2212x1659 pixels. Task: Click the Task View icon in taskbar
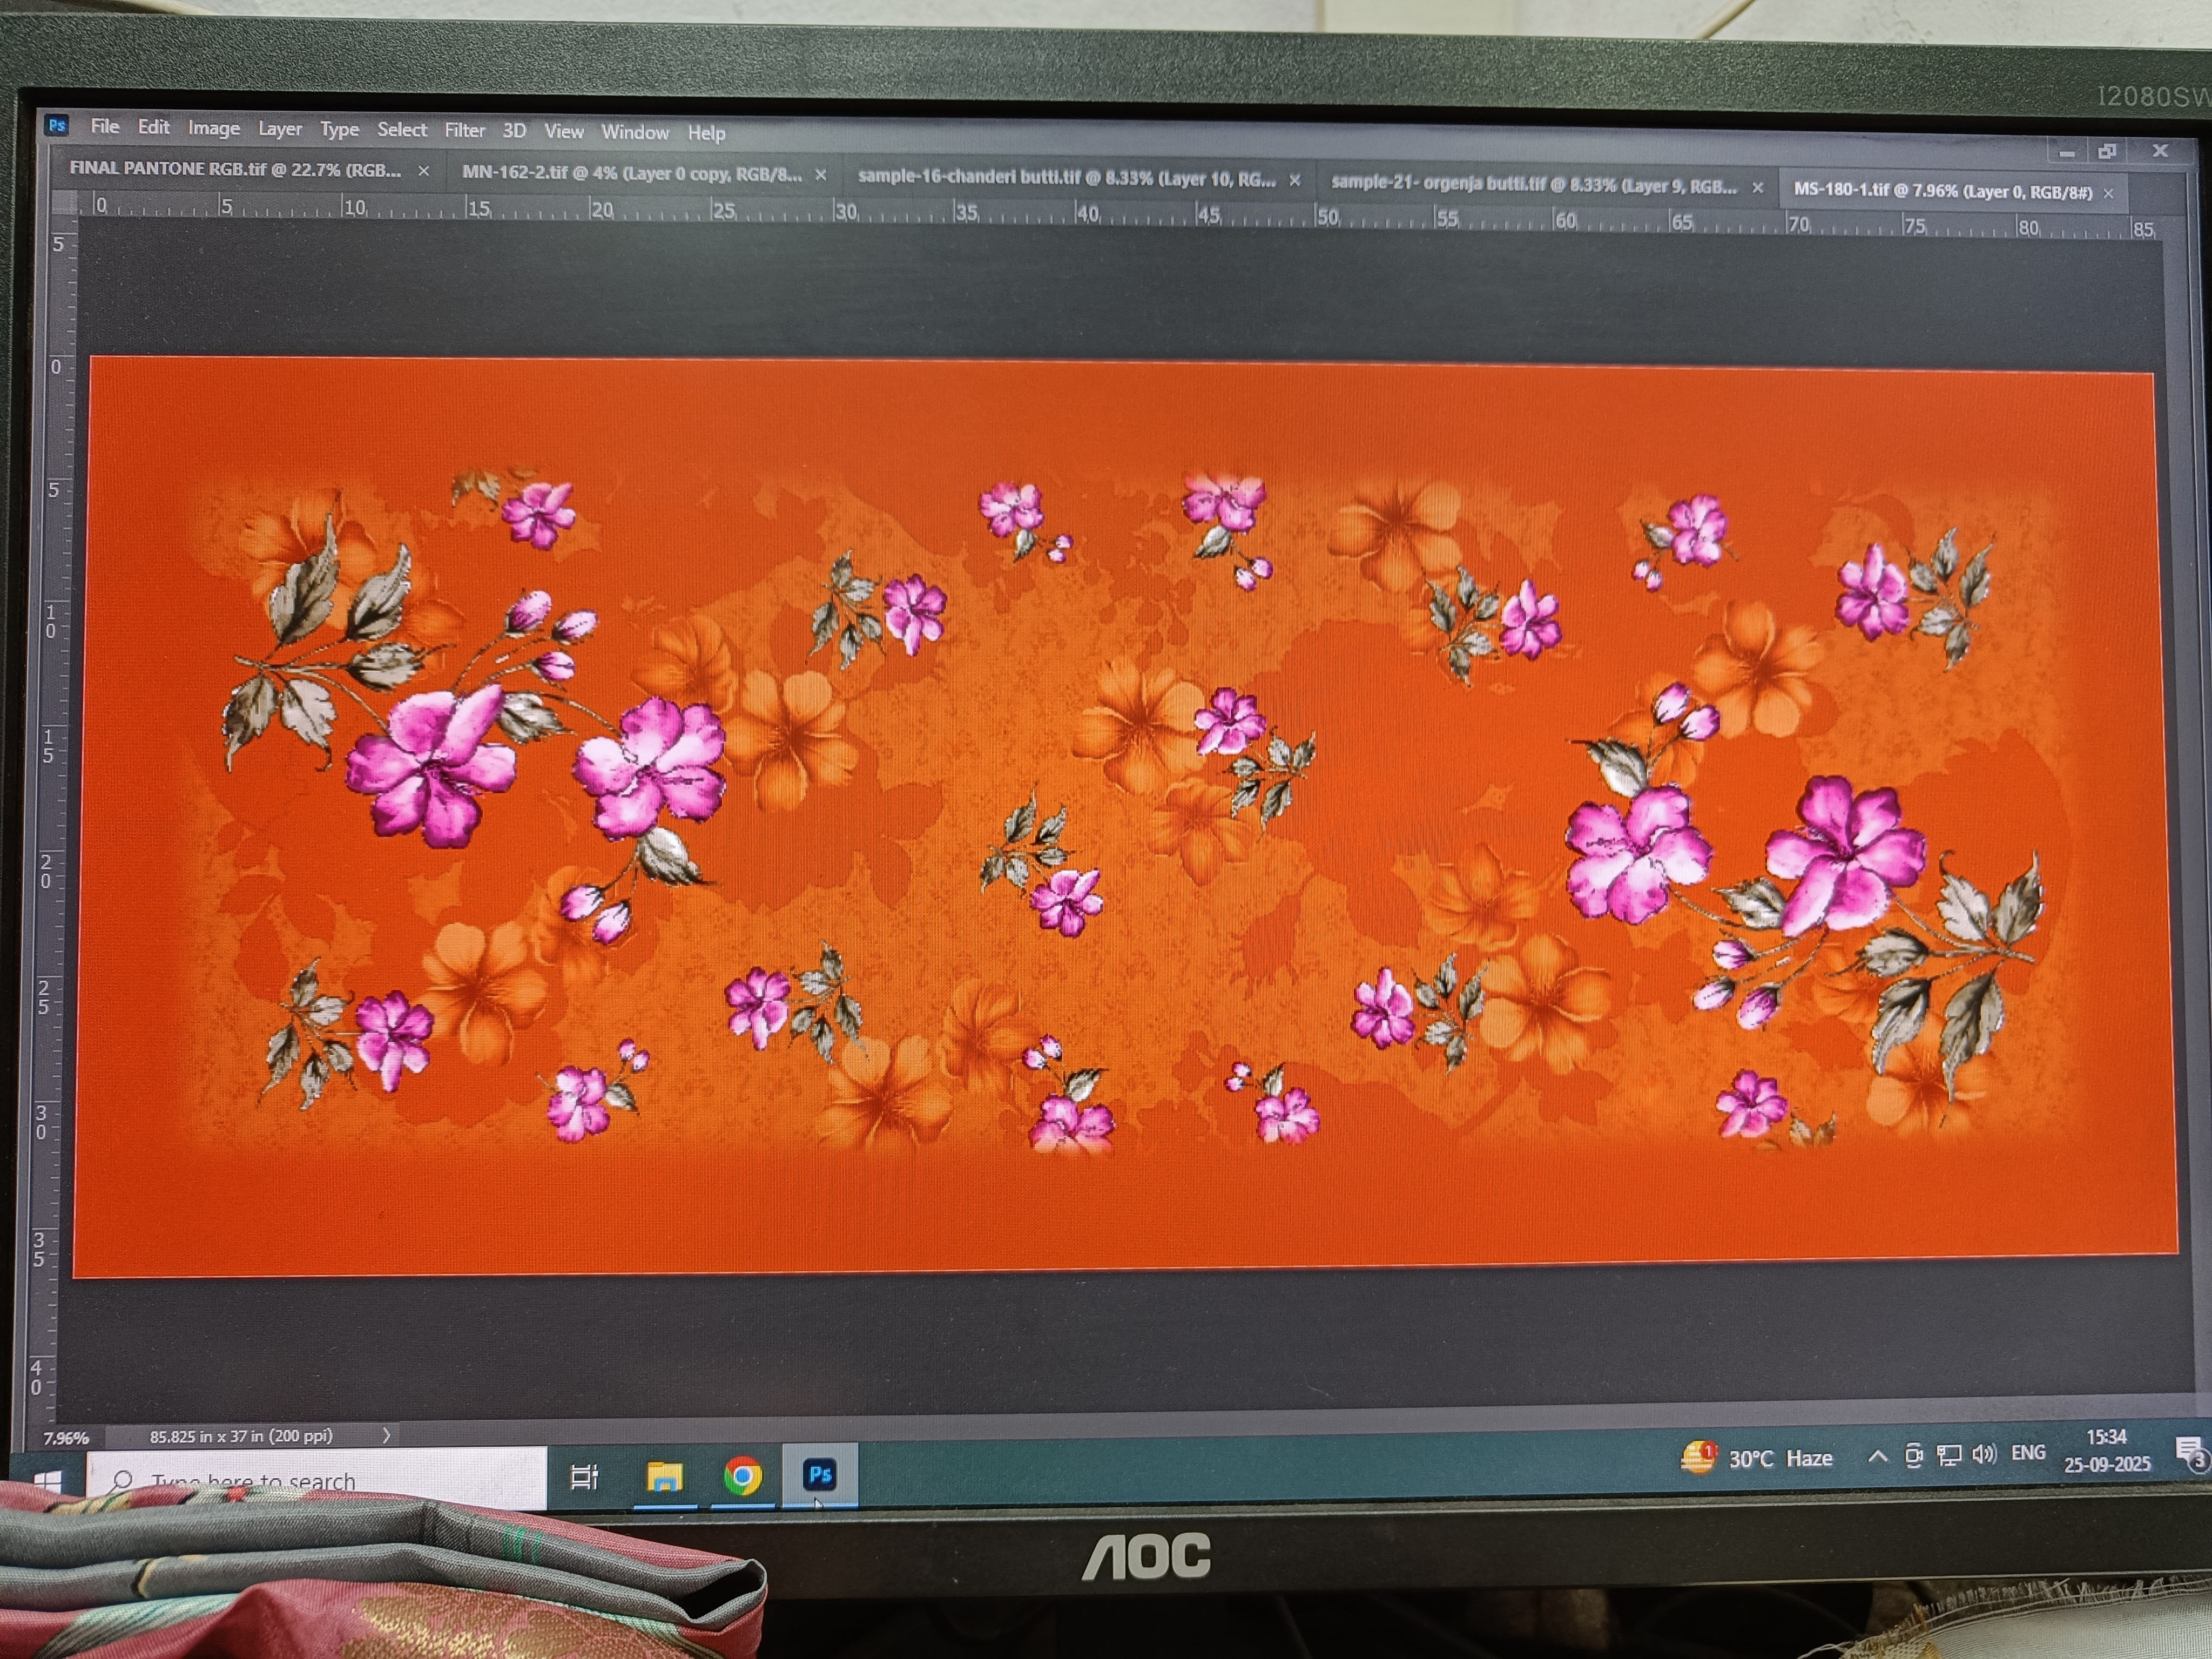click(584, 1476)
